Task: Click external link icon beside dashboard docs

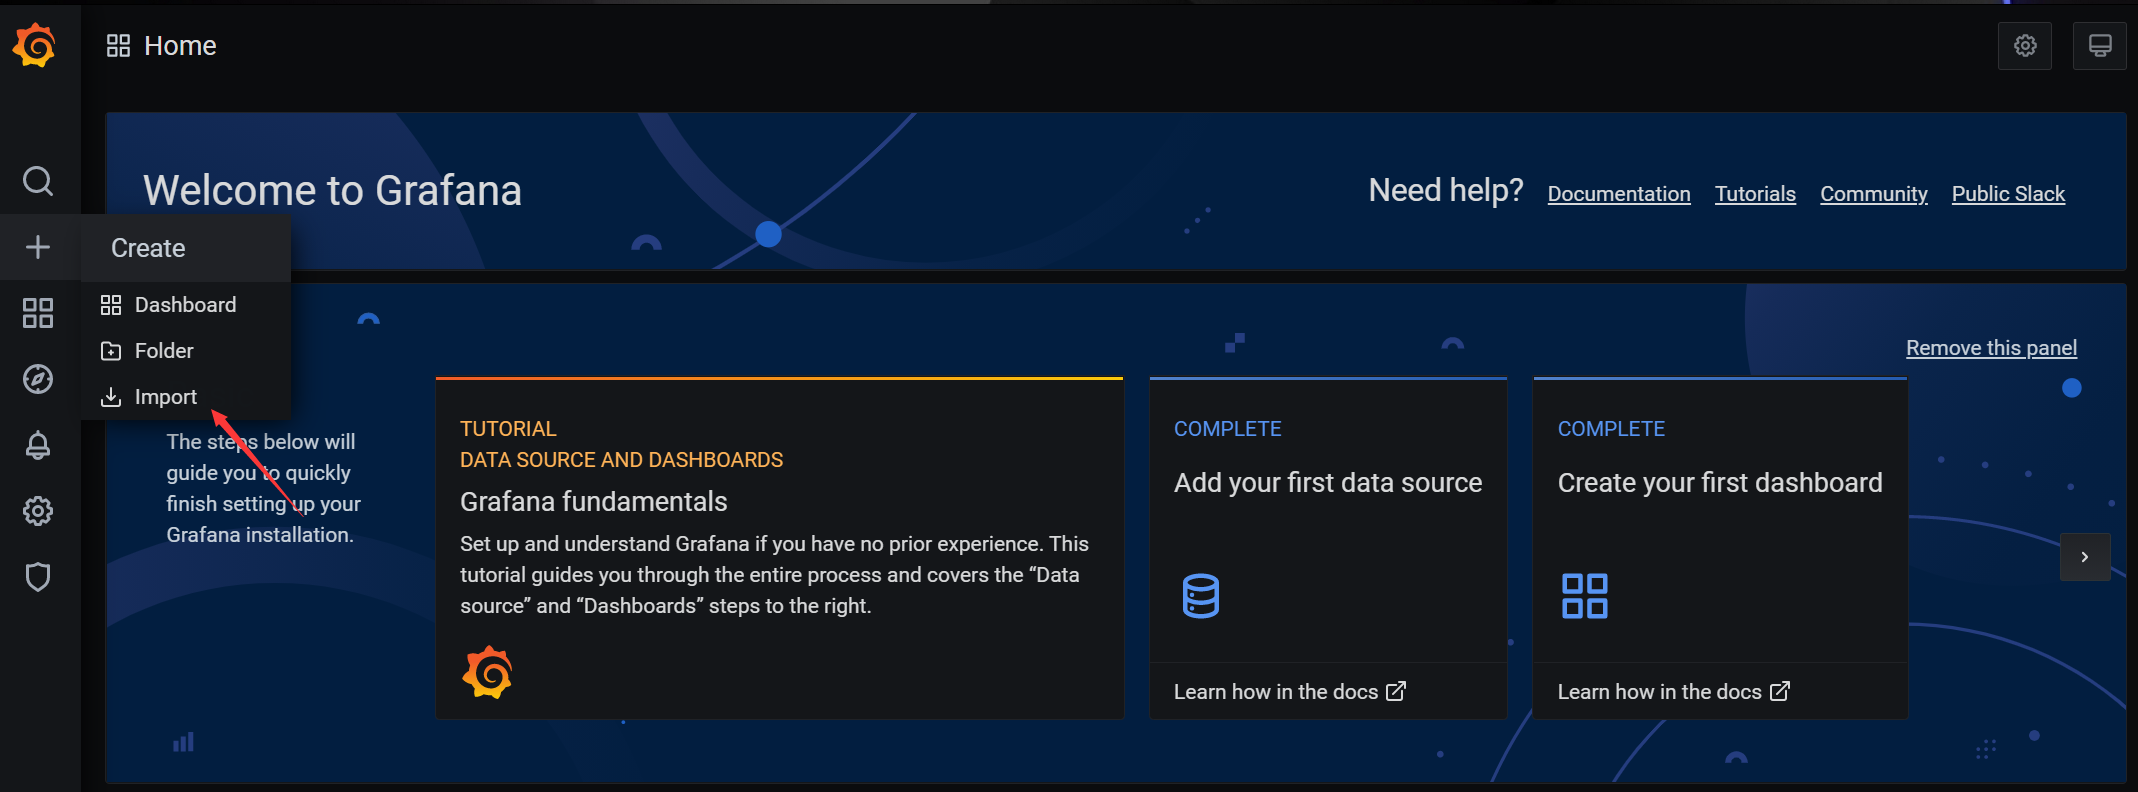Action: pyautogui.click(x=1780, y=691)
